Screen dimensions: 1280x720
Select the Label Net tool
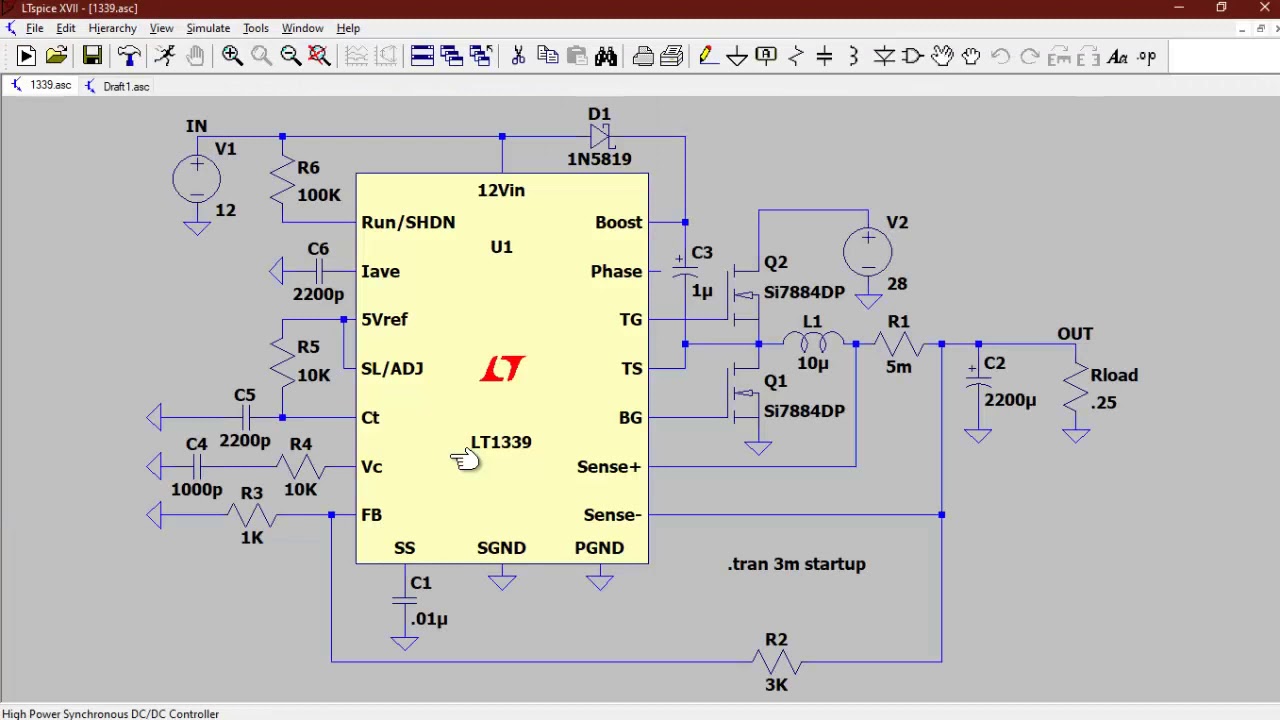pos(766,57)
